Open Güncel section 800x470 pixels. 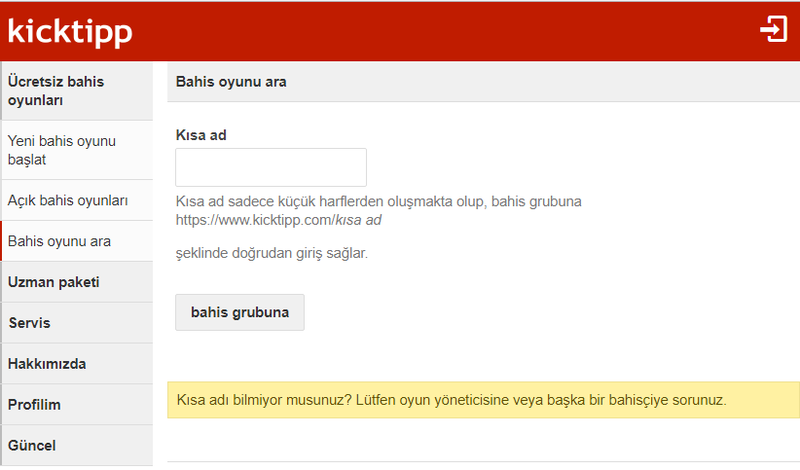click(77, 445)
